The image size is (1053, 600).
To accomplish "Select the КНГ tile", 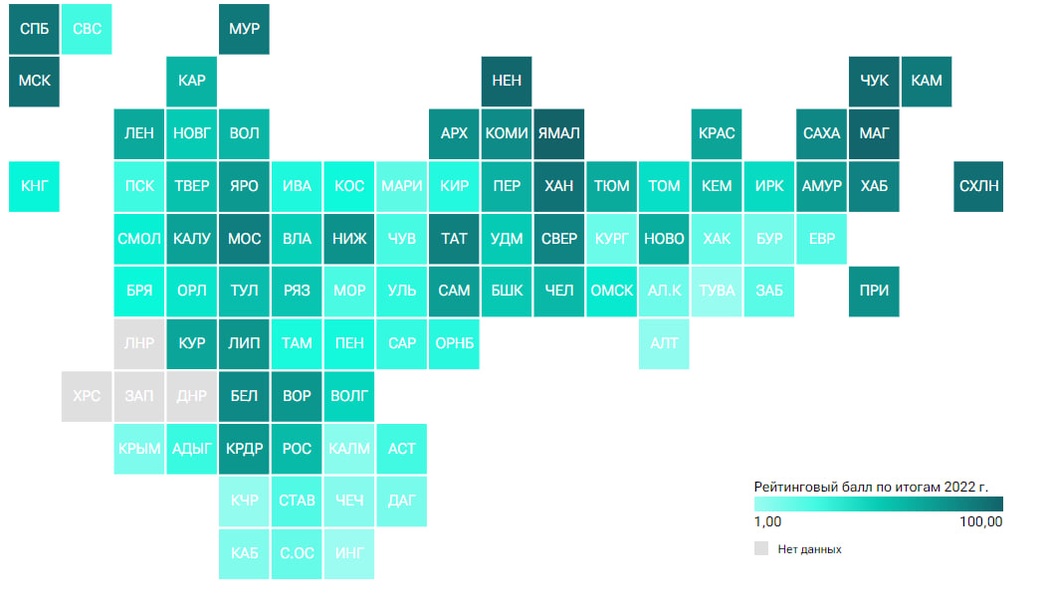I will 34,186.
